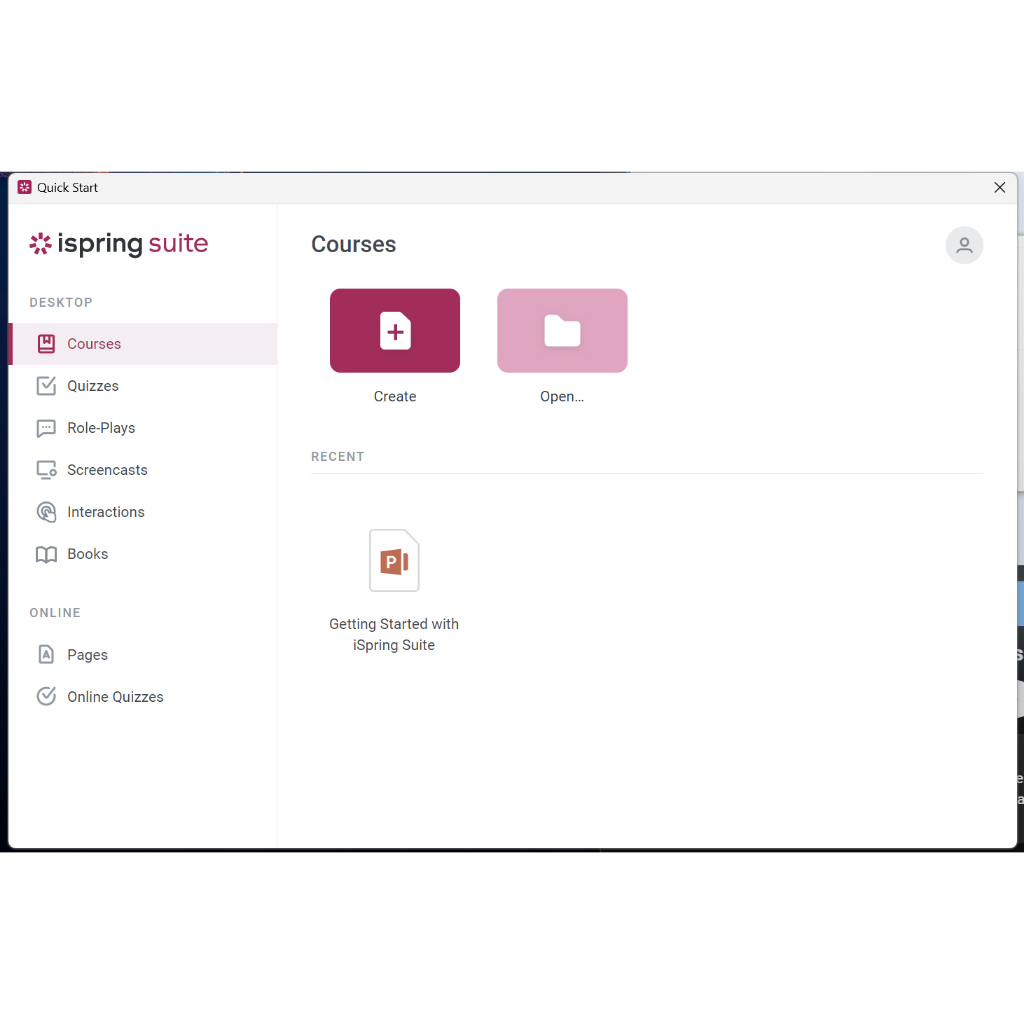Go to the Interactions section label
This screenshot has width=1024, height=1024.
tap(106, 512)
